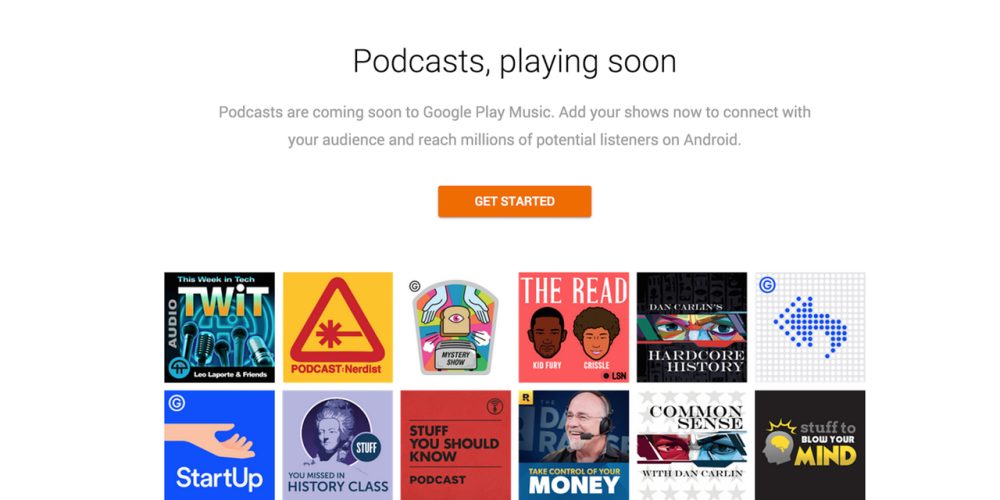The image size is (1000, 500).
Task: Open the Stuff to Blow Your Mind cover
Action: (x=809, y=445)
